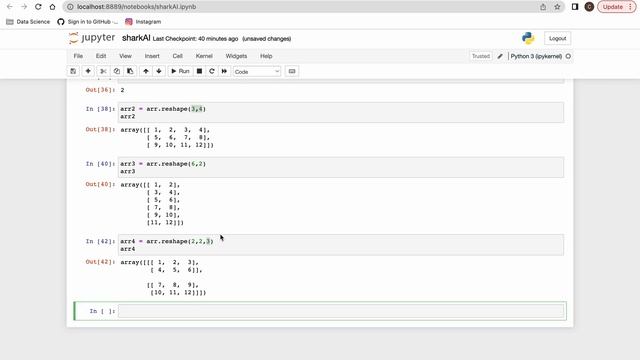Screen dimensions: 640x360
Task: Click the Out[42] output prompt
Action: tap(100, 262)
